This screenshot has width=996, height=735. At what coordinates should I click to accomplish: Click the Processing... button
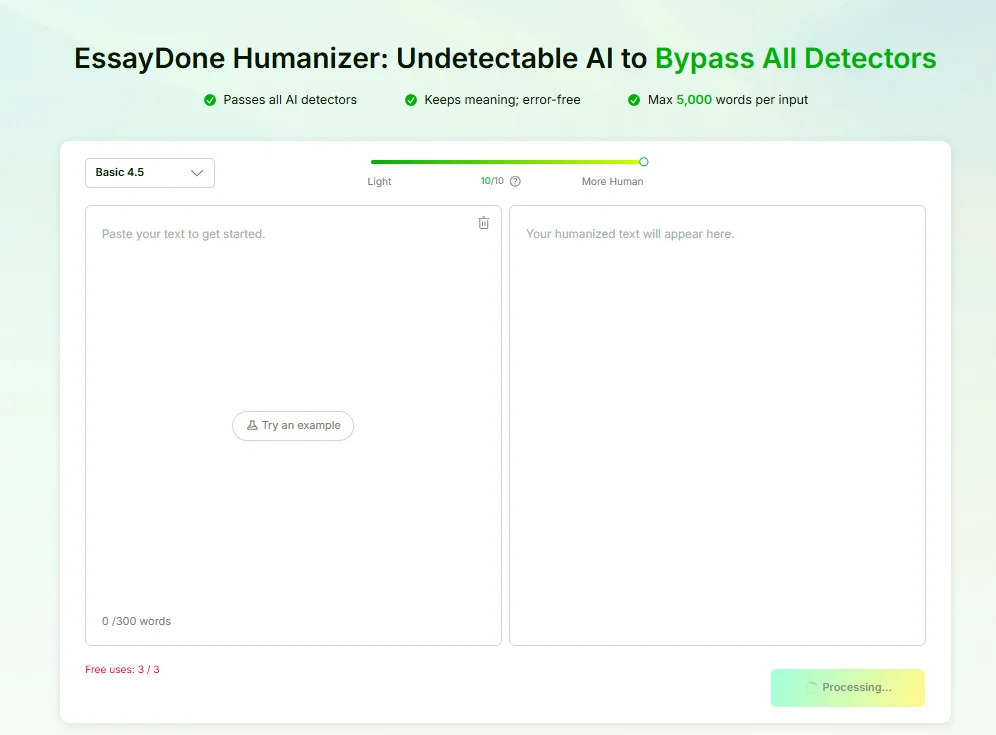click(x=847, y=687)
